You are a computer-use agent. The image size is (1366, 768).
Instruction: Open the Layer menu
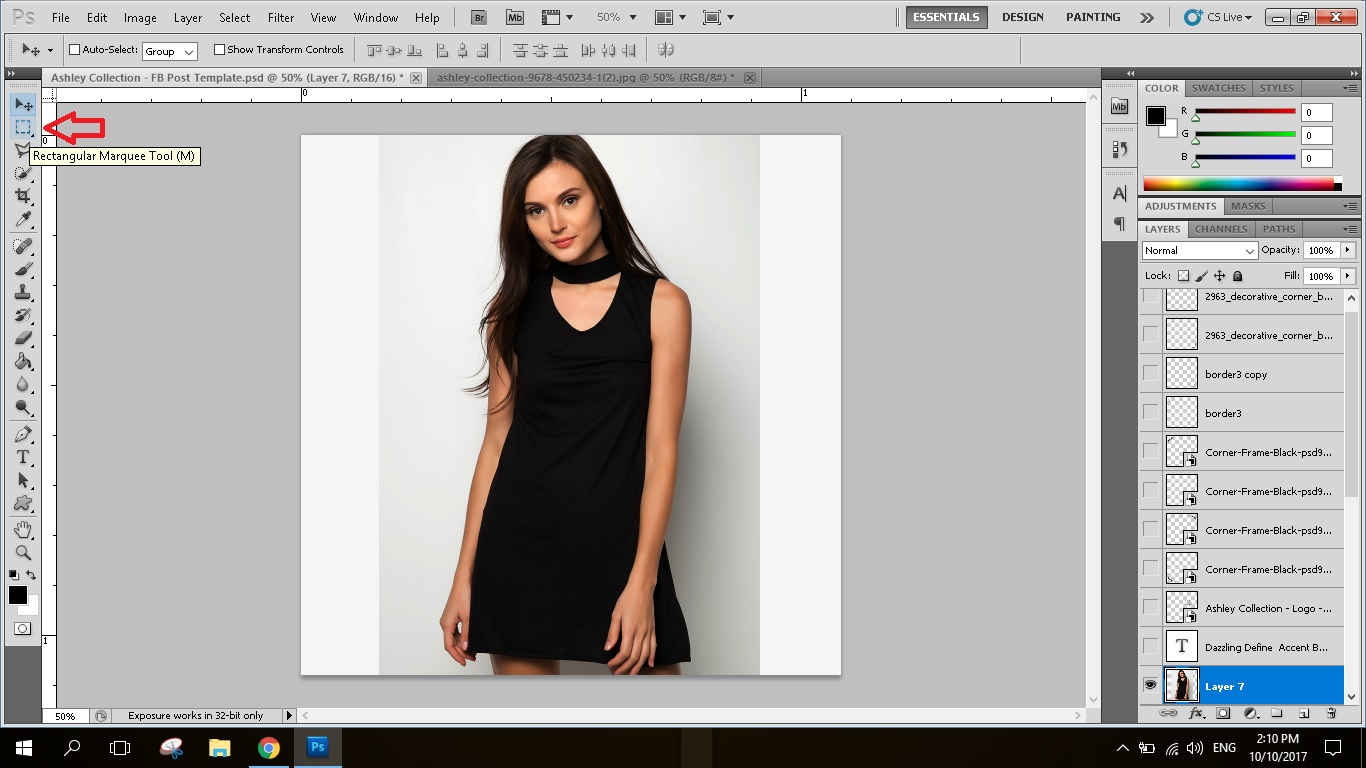pyautogui.click(x=188, y=18)
